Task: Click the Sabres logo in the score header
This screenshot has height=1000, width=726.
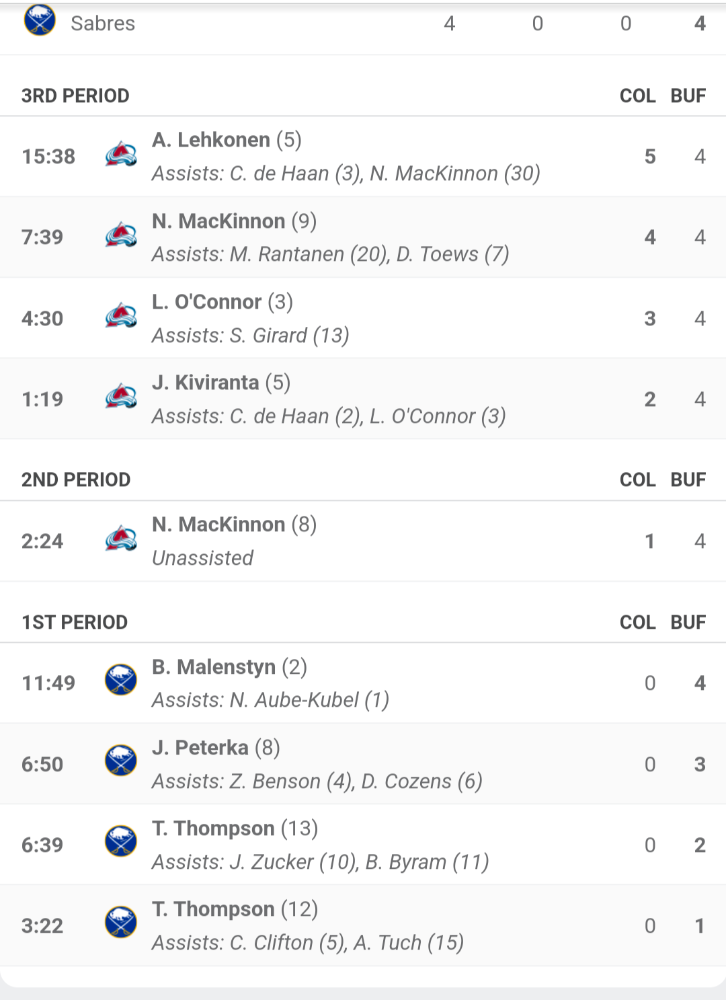Action: (x=40, y=20)
